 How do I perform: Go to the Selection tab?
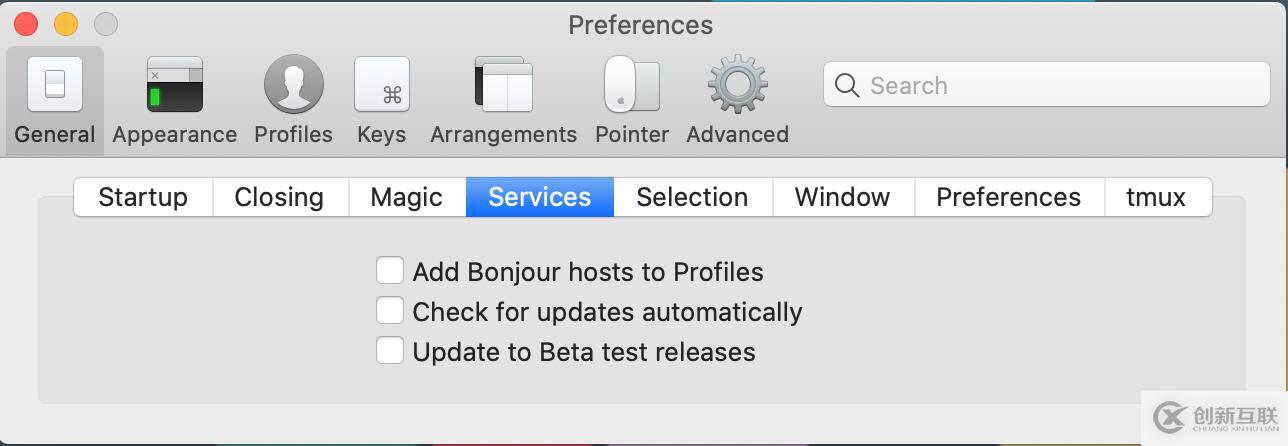pyautogui.click(x=692, y=197)
